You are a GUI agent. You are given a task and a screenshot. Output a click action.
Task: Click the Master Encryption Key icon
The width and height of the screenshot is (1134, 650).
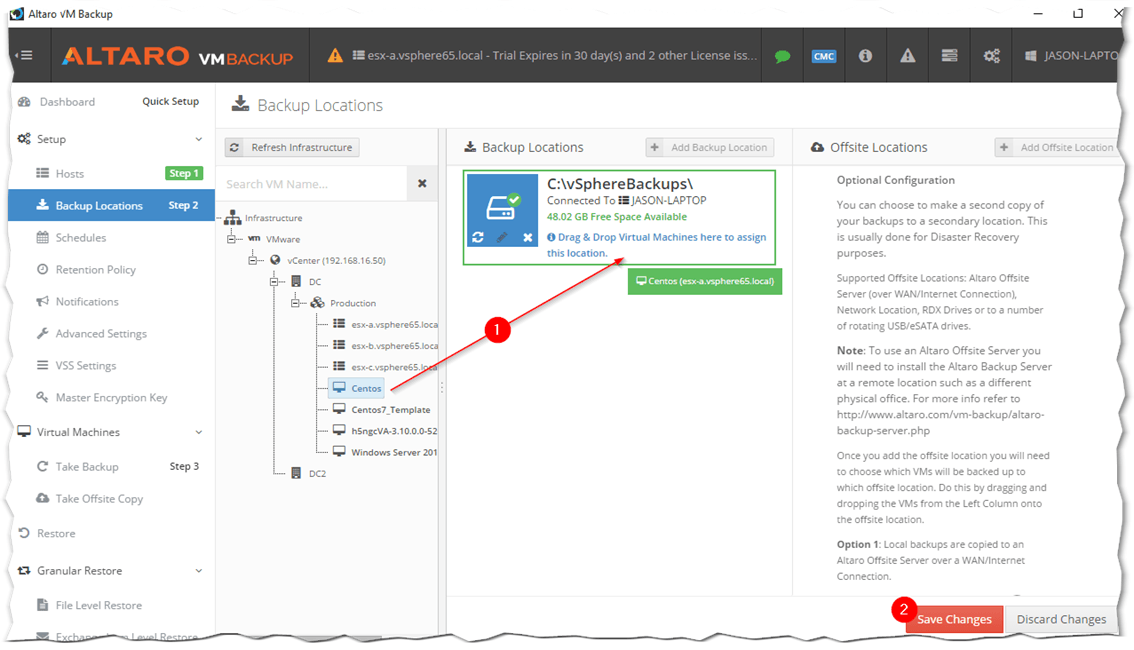(x=43, y=397)
